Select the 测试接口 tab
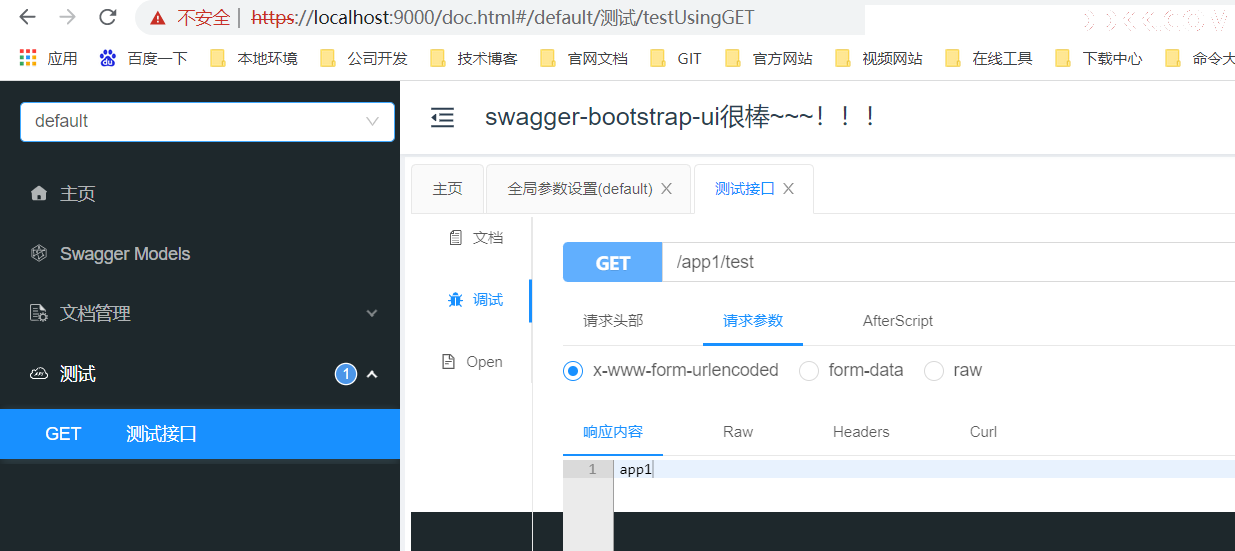The width and height of the screenshot is (1235, 551). 744,189
